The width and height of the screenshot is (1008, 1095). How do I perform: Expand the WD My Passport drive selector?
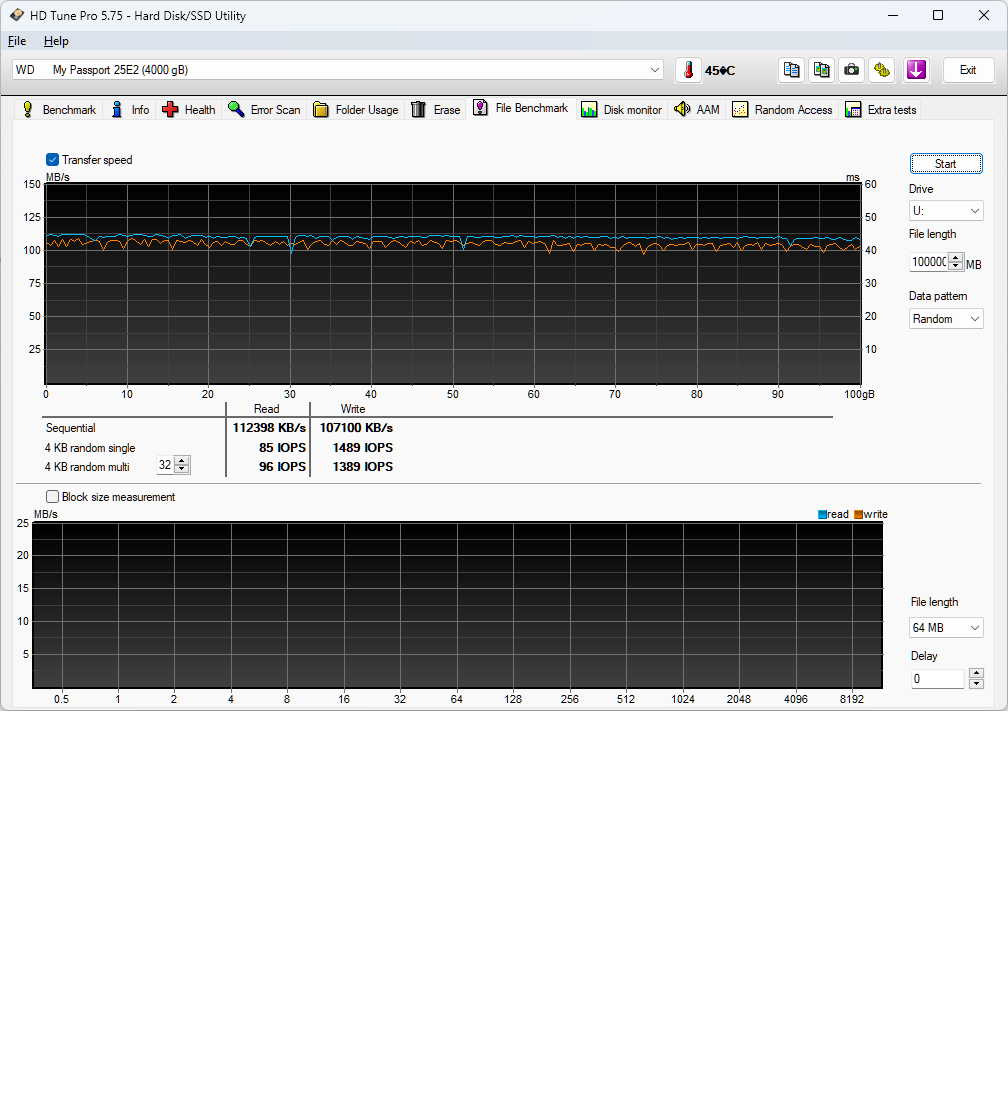coord(655,70)
